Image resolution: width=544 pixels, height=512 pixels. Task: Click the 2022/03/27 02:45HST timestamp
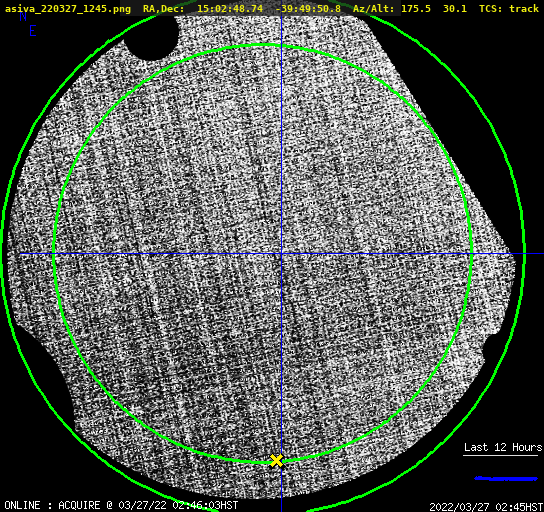pyautogui.click(x=486, y=507)
